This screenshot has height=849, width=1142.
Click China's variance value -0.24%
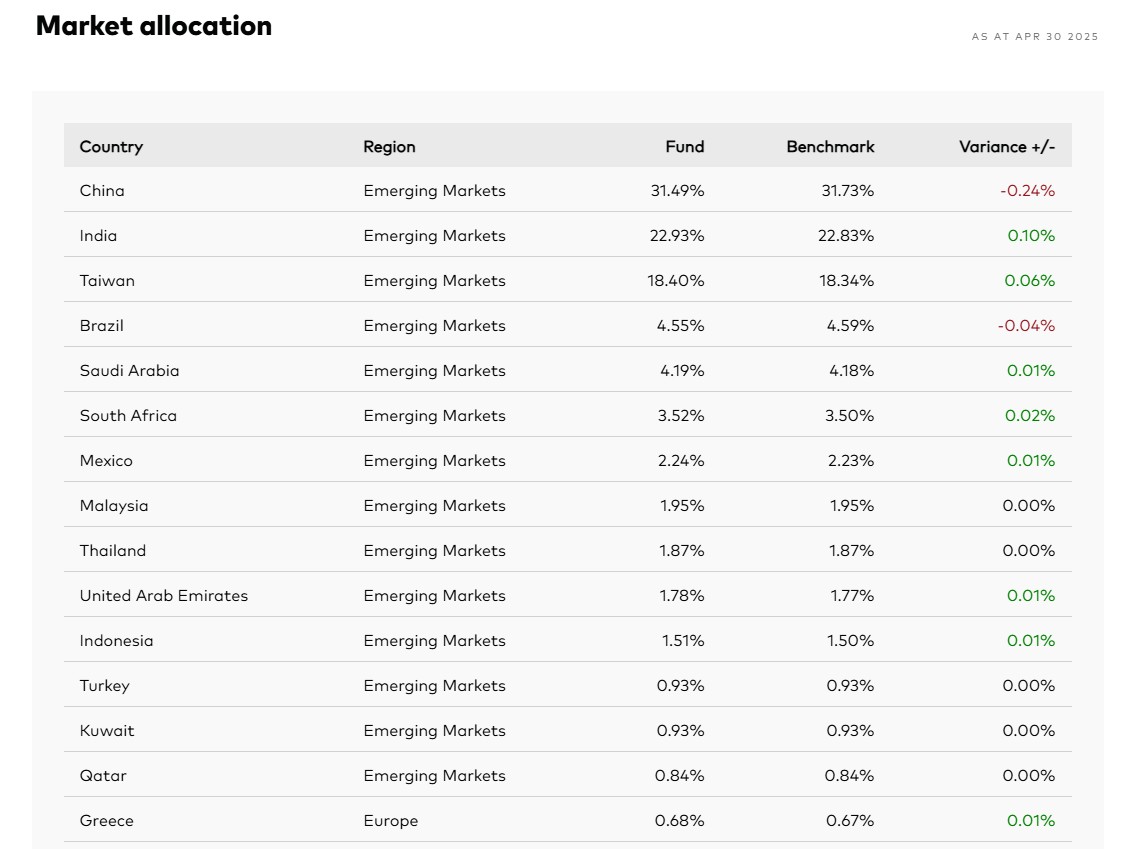click(1026, 191)
